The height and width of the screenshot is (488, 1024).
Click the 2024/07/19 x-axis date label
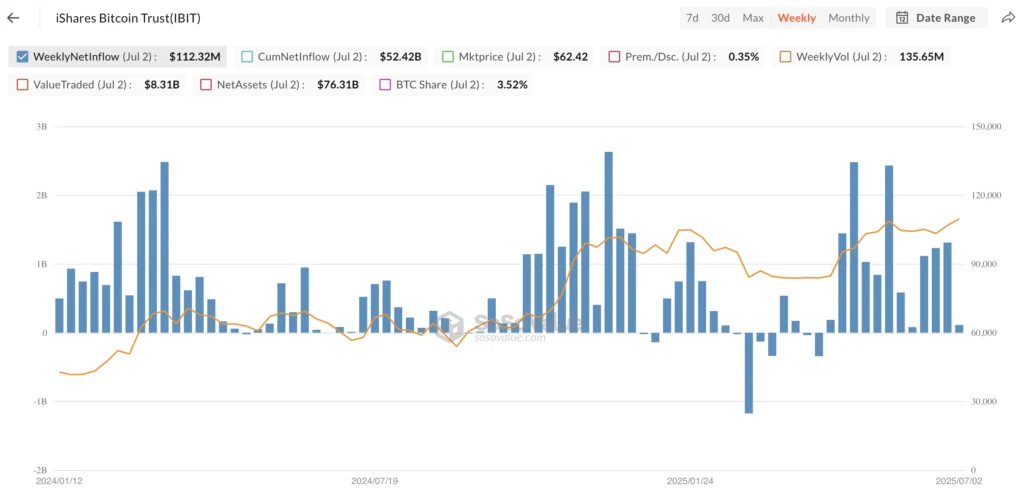[x=375, y=481]
